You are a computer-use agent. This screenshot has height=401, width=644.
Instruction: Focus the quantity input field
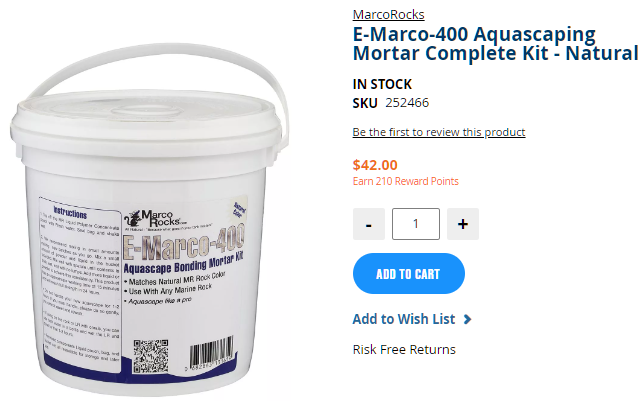[416, 224]
